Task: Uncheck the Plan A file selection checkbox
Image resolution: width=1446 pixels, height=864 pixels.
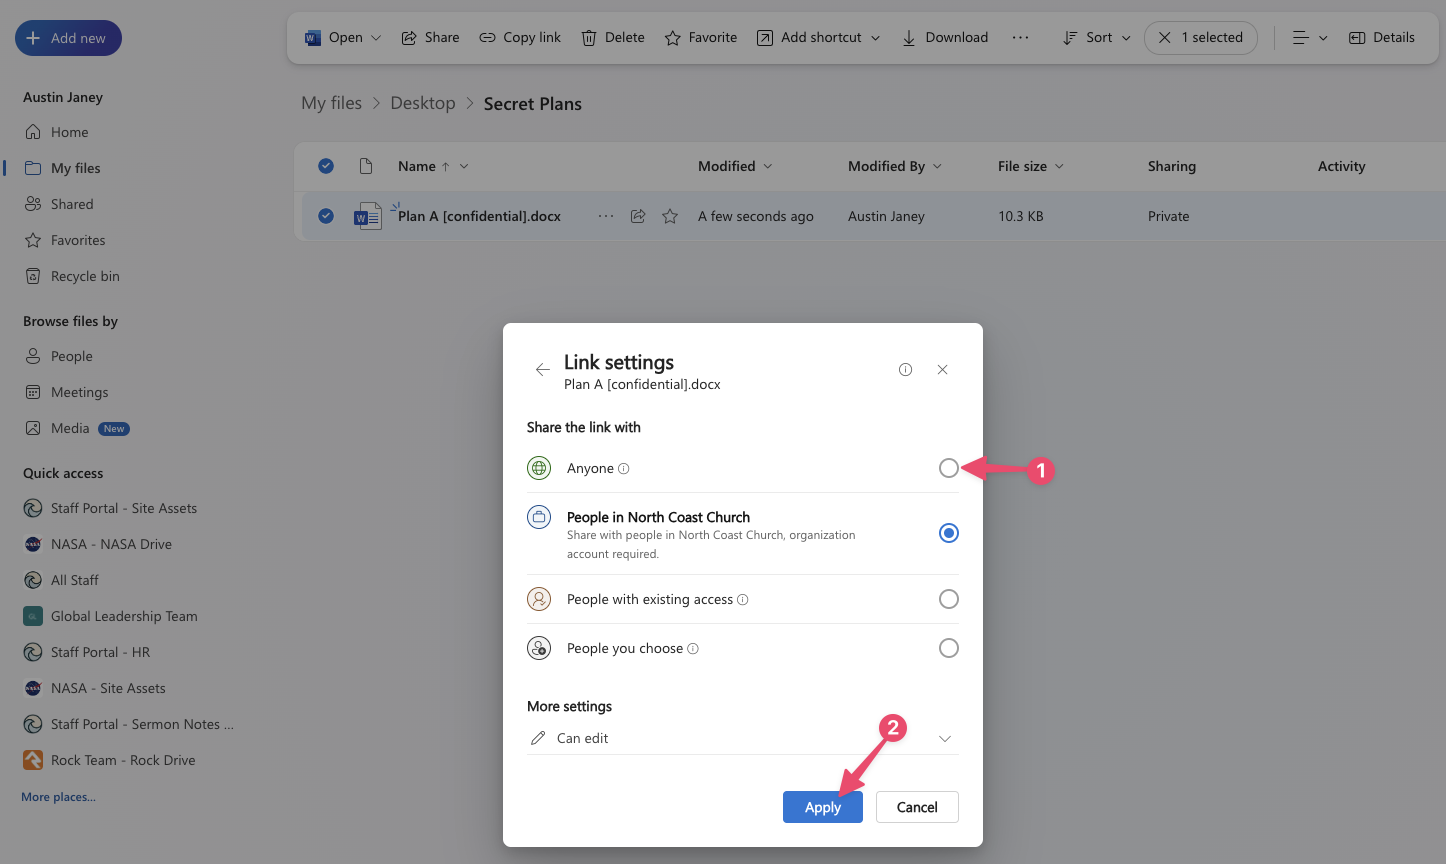Action: (x=326, y=216)
